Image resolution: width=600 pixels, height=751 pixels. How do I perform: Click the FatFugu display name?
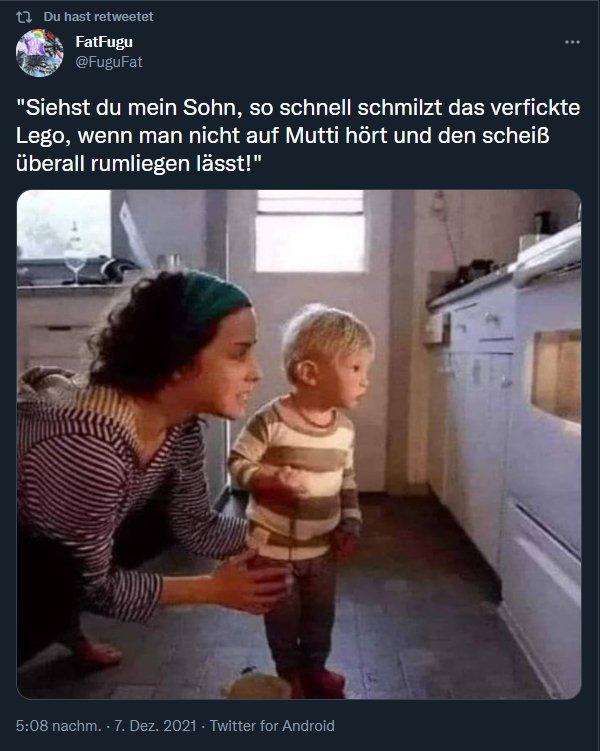pos(104,42)
